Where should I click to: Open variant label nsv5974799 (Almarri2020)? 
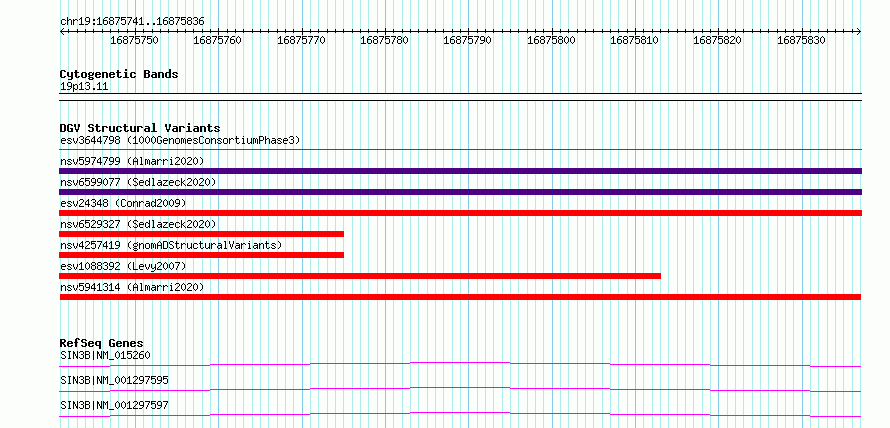coord(132,161)
